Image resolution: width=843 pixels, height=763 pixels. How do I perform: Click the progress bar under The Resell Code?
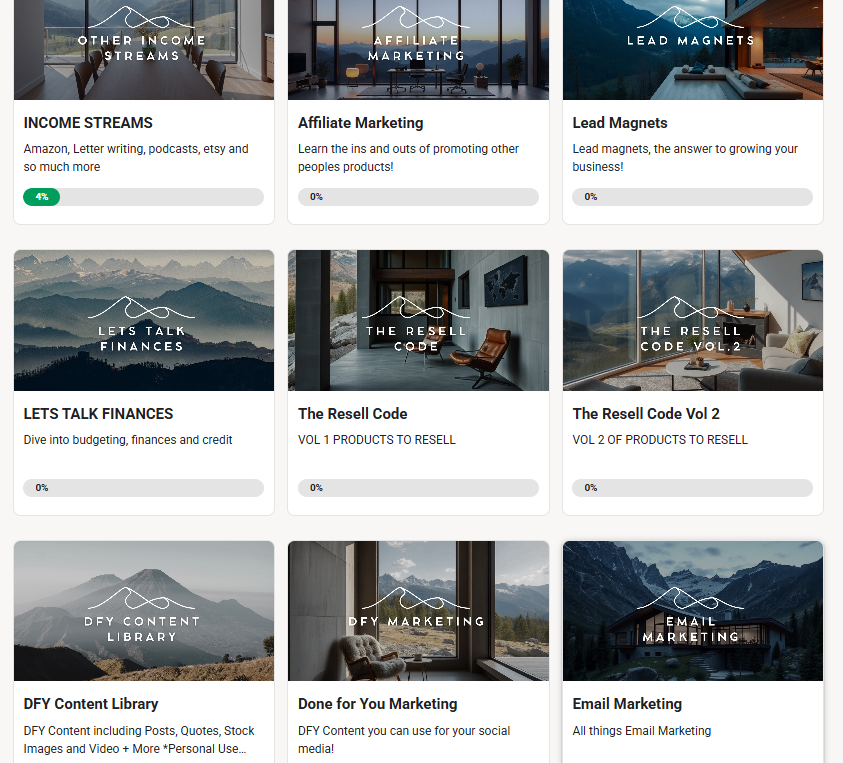418,488
